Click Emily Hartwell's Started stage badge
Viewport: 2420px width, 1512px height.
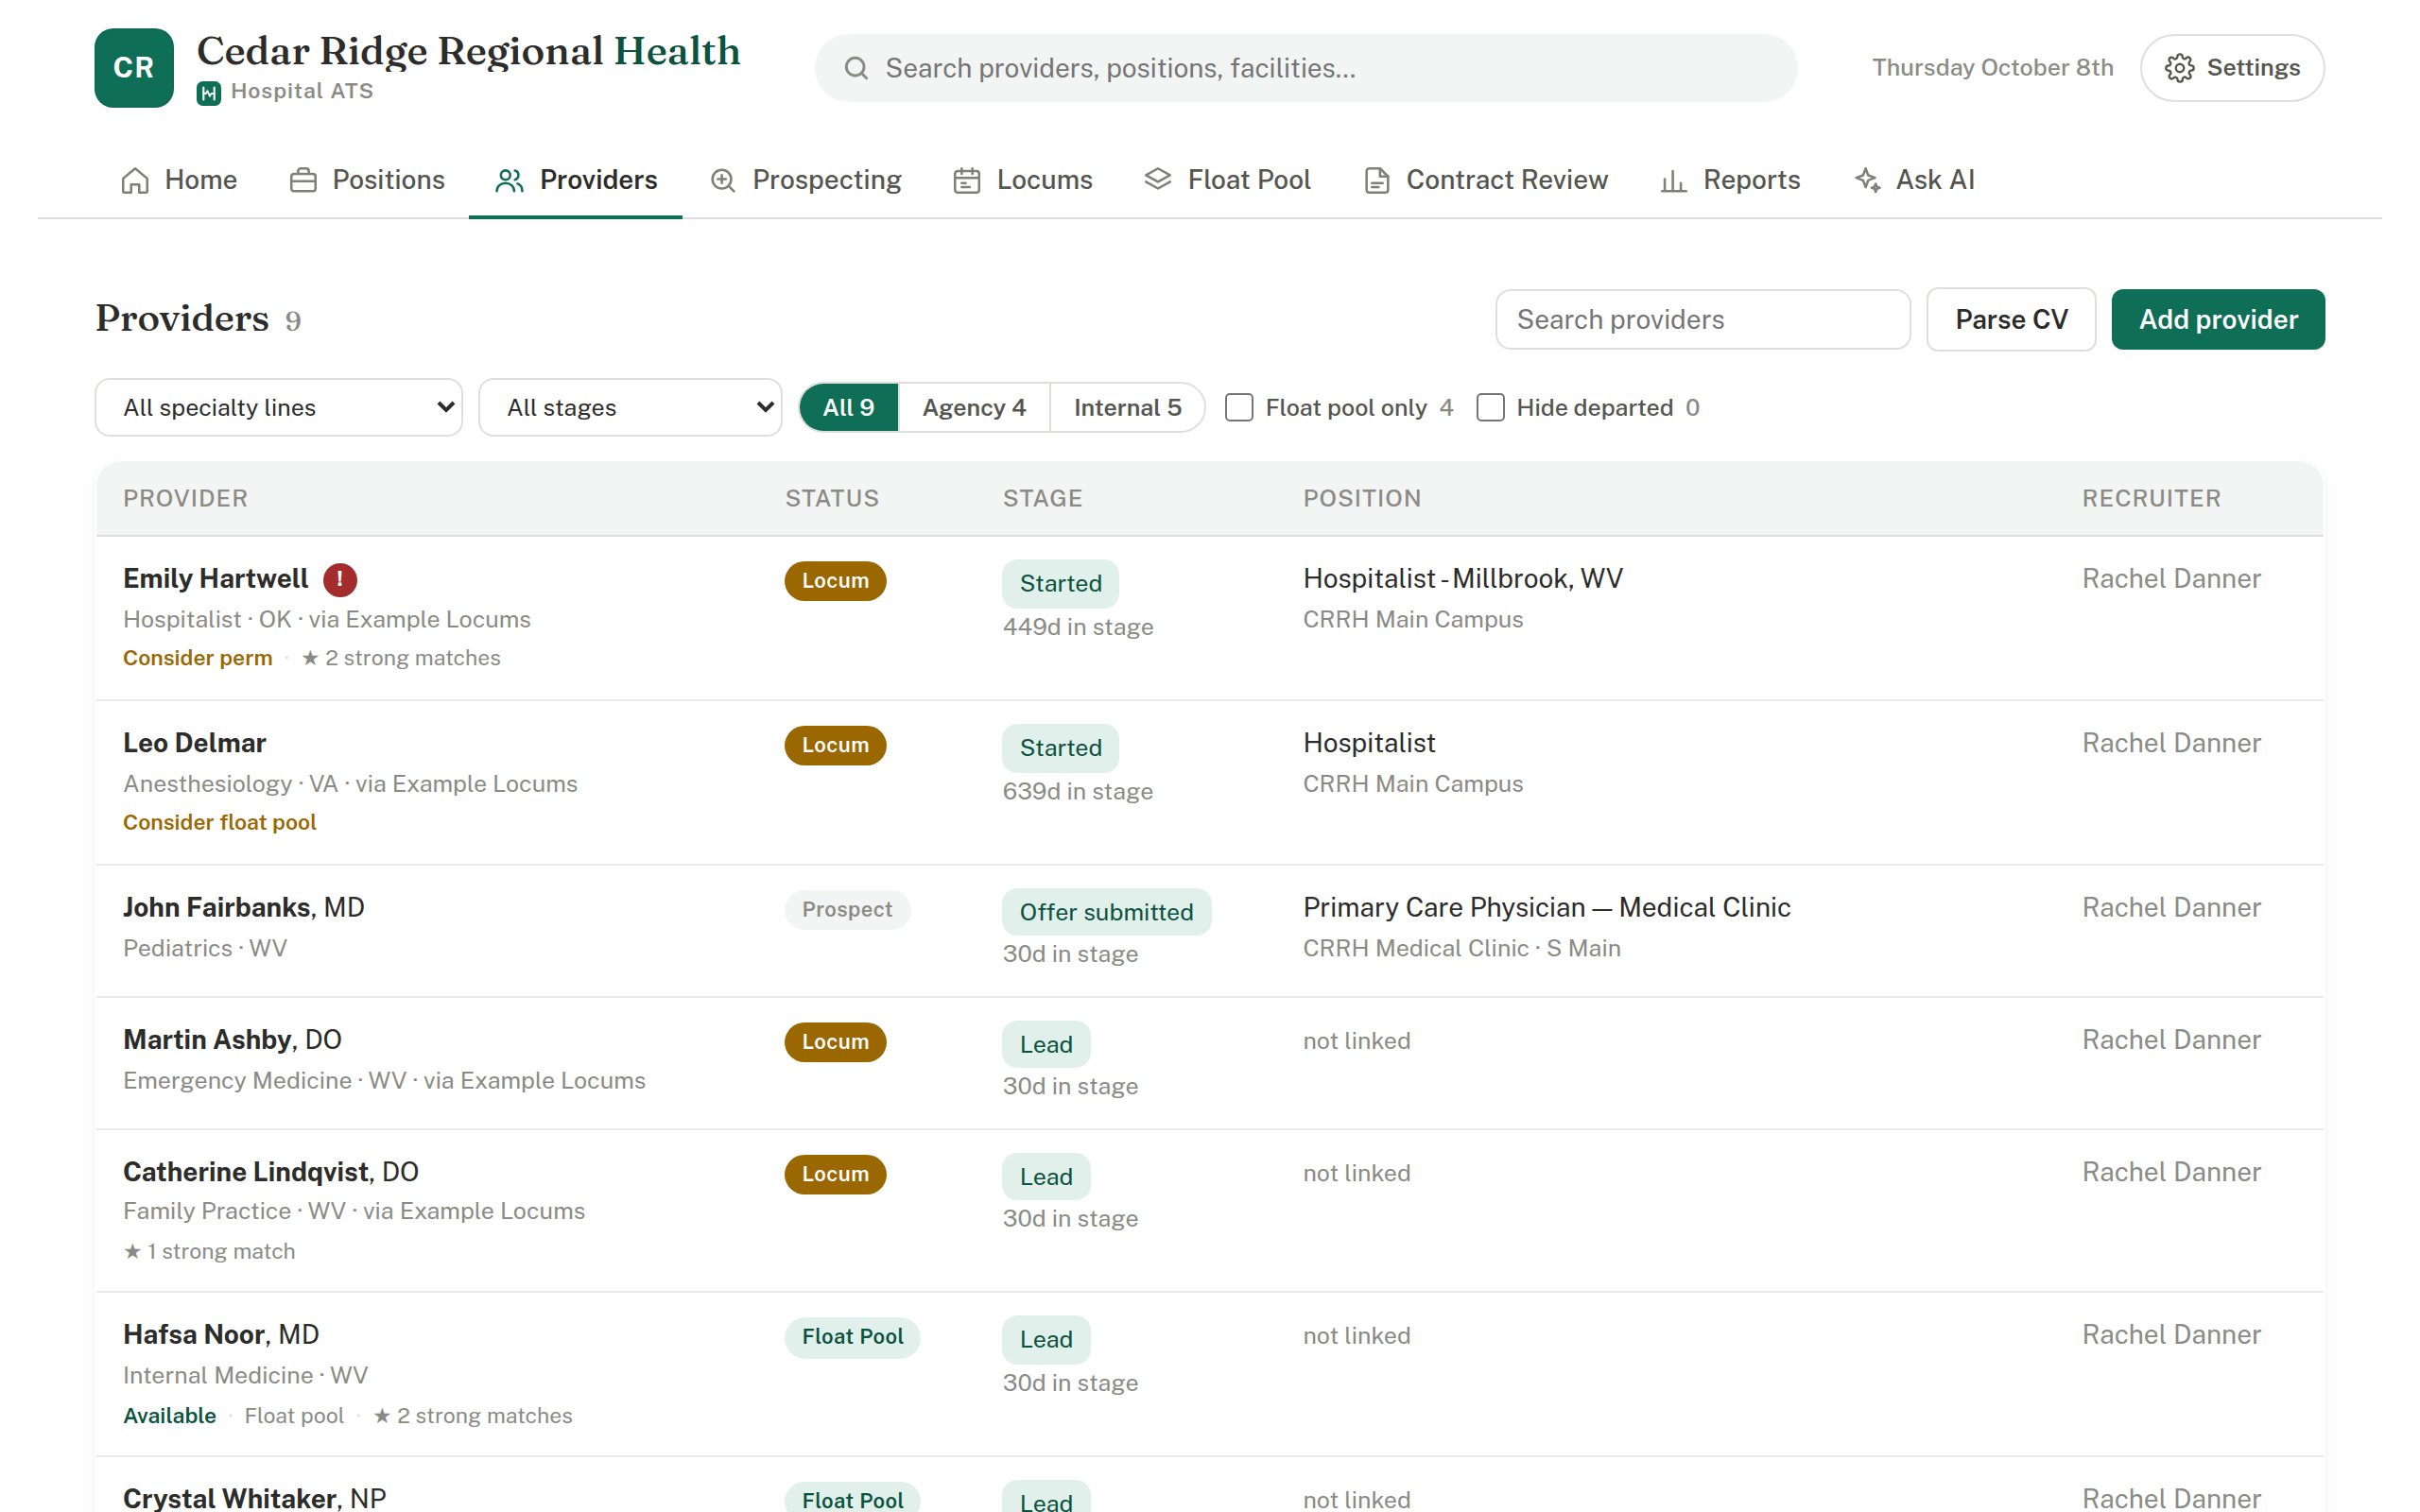(1060, 583)
